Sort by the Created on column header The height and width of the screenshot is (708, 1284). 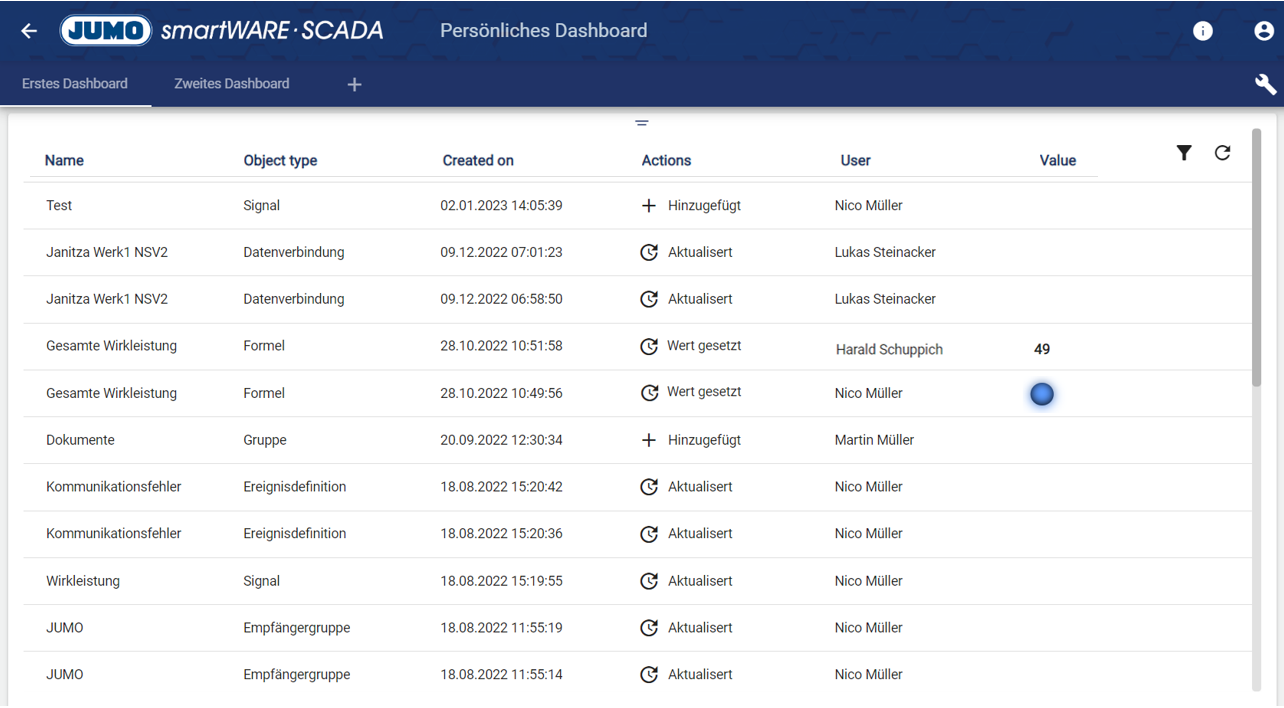478,161
